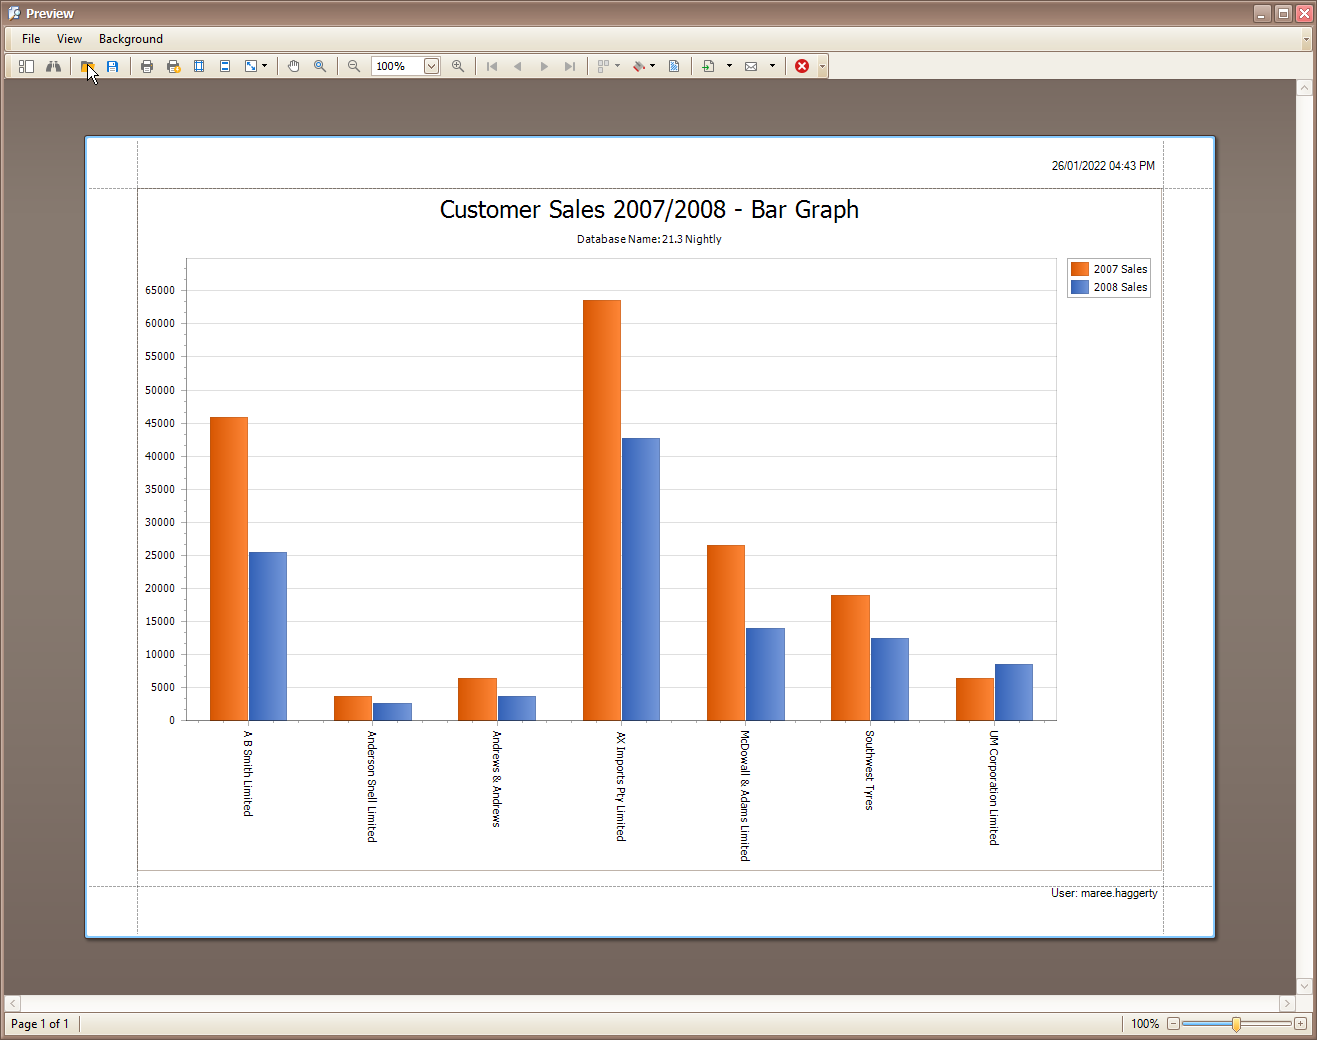Go to the last page
This screenshot has width=1317, height=1040.
click(570, 66)
